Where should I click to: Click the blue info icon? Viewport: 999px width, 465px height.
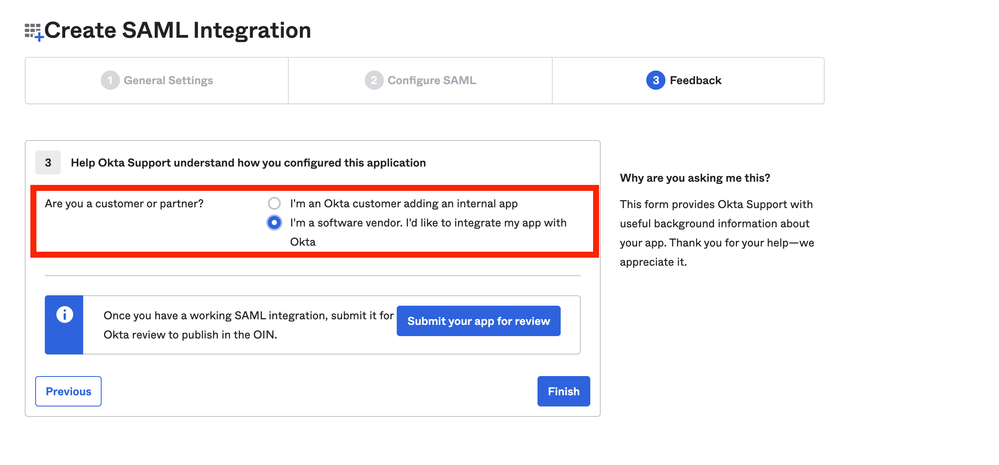[65, 314]
